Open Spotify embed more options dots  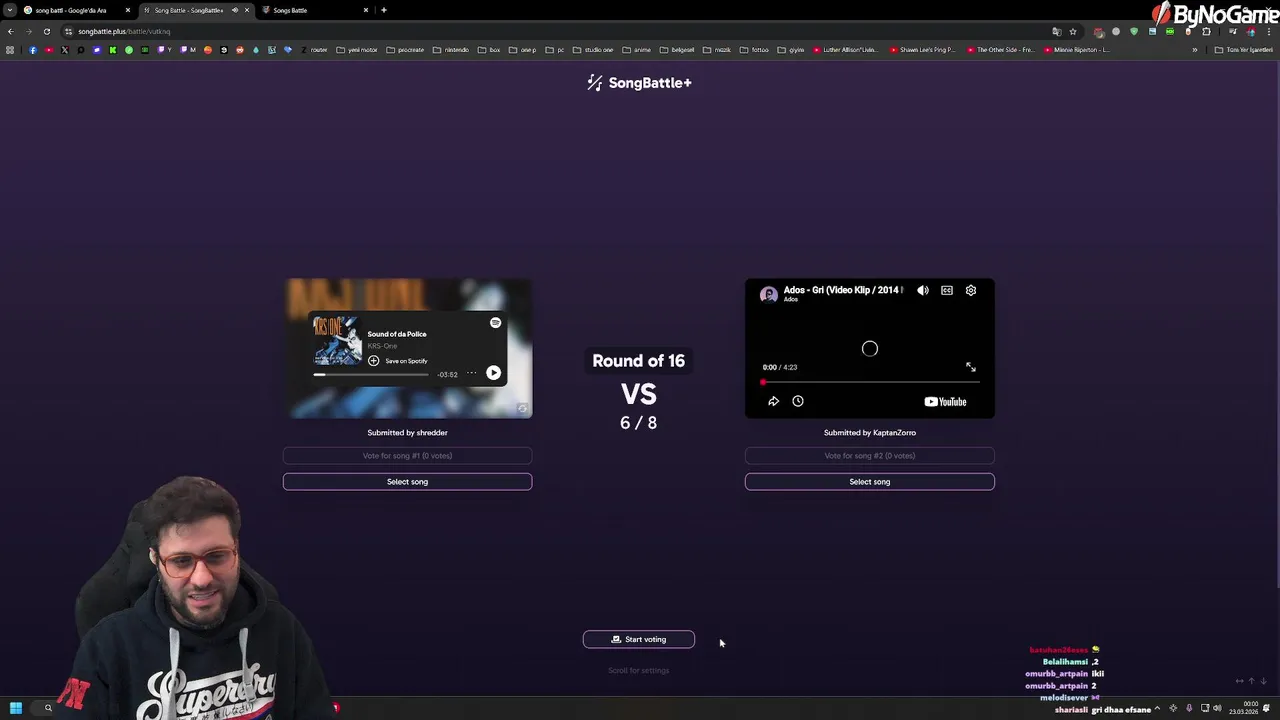click(471, 373)
